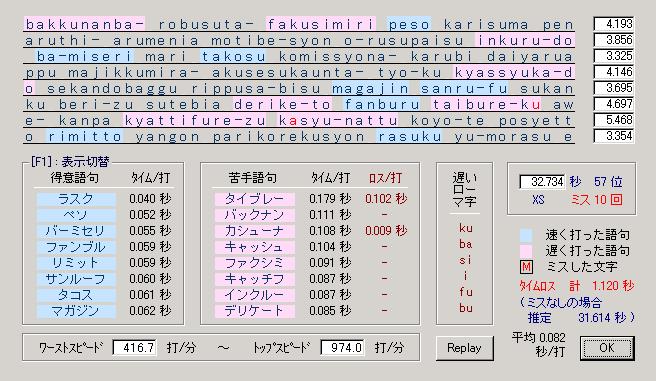Select the ラスク entry in 得意語句 list

(76, 199)
